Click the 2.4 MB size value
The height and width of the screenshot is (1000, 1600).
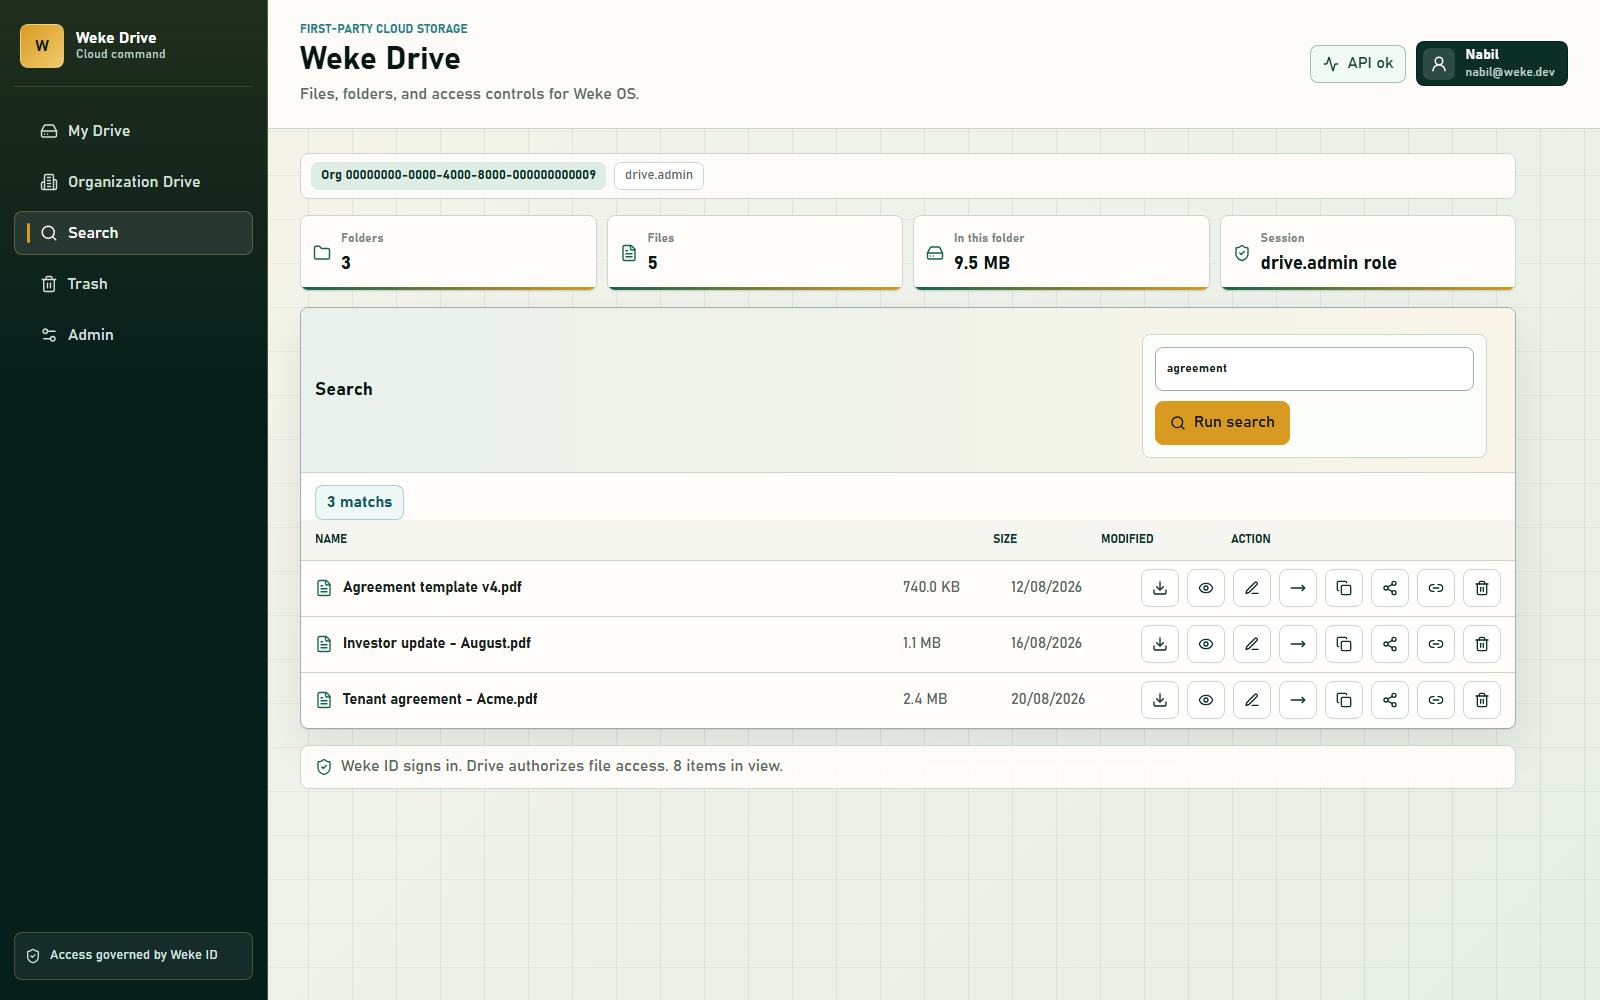coord(925,700)
